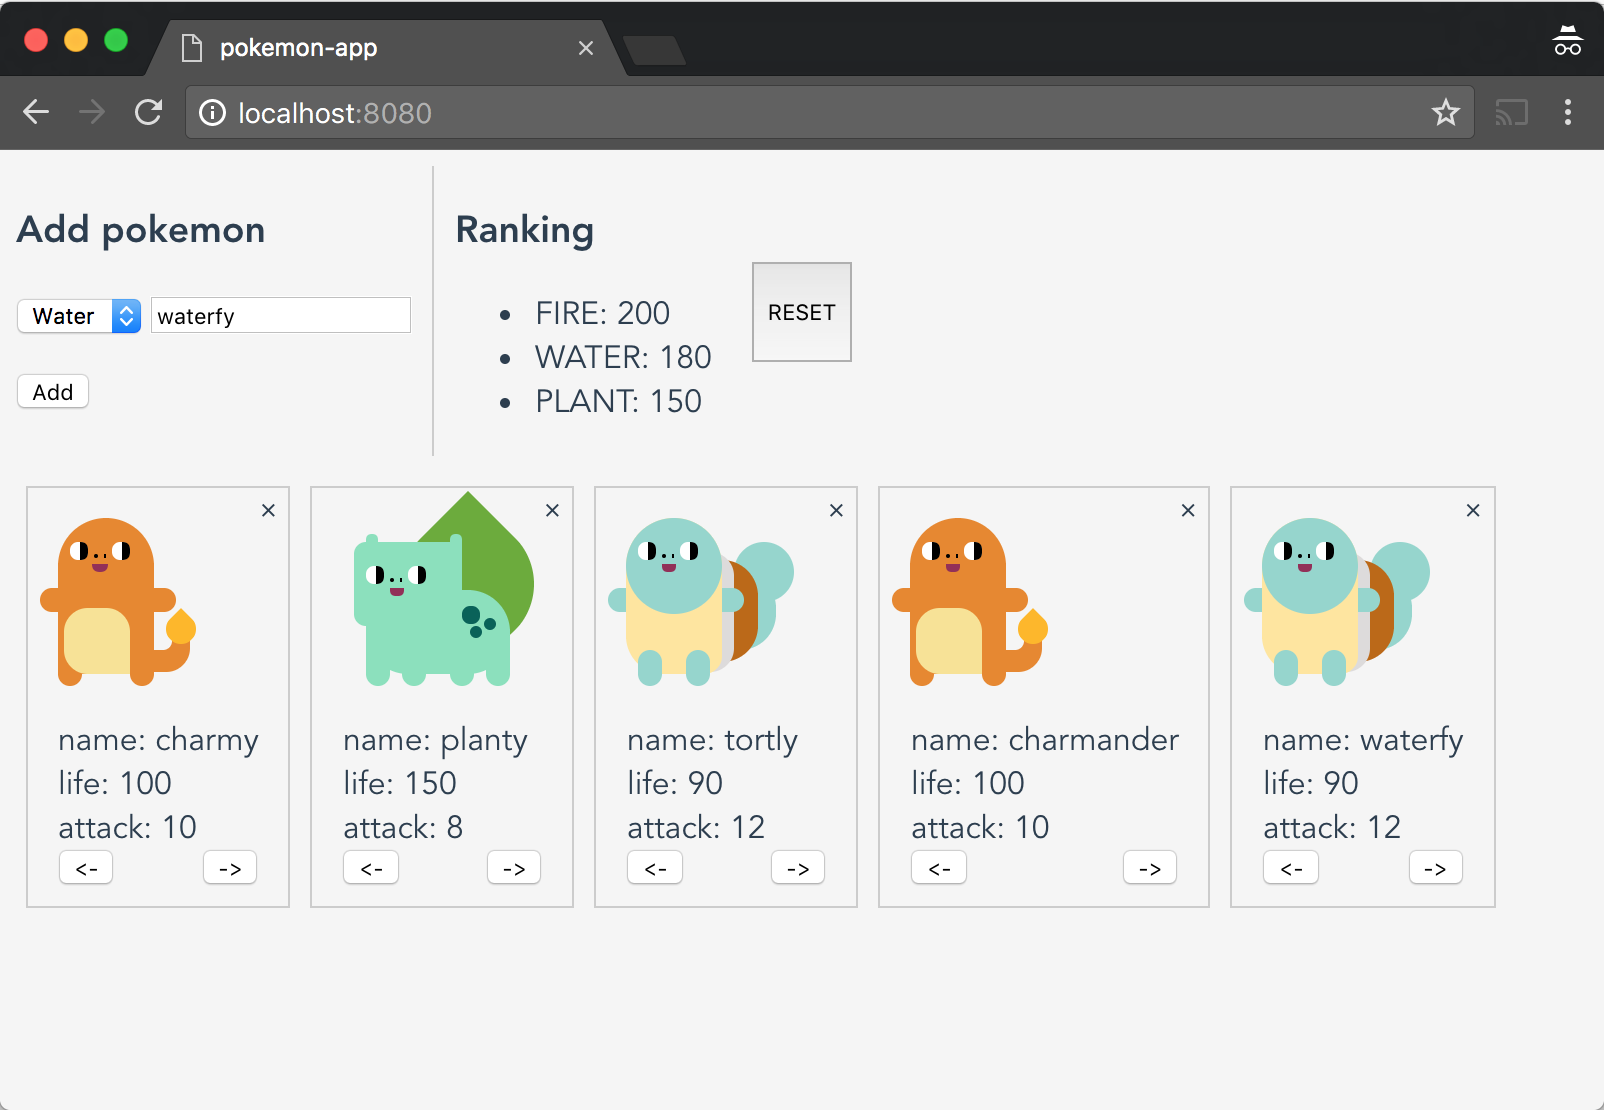Click the 'name: tortly' text
Screen dimensions: 1604x1110
click(712, 740)
